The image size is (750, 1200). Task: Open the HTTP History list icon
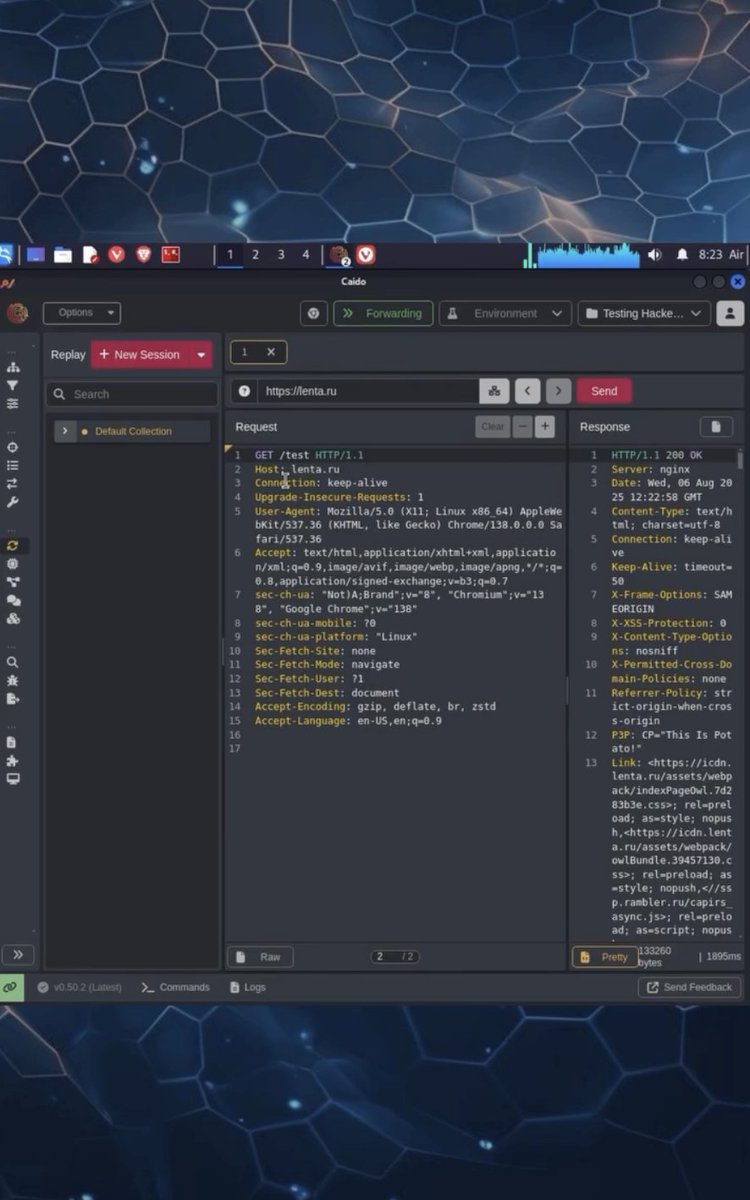[x=13, y=465]
